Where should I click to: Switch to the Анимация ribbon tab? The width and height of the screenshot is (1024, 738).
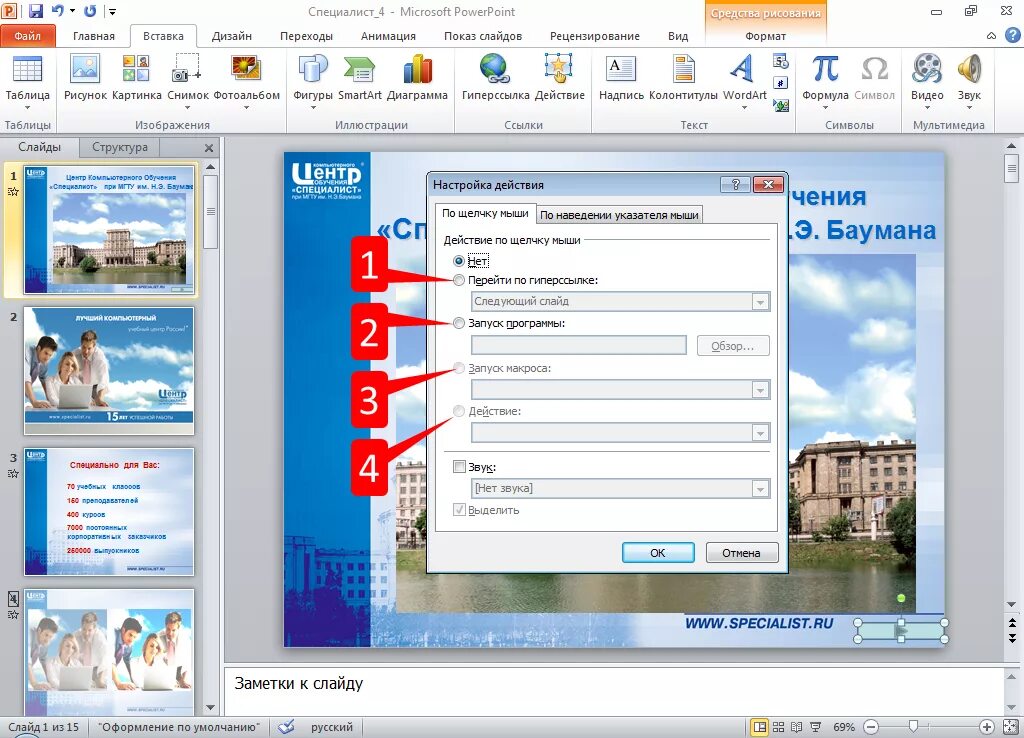(388, 36)
